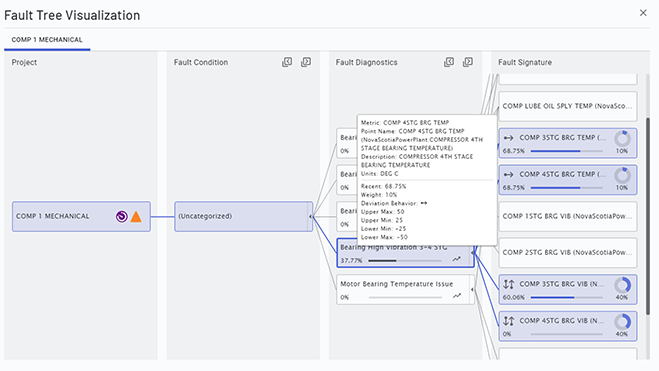Collapse all in Fault Condition column header
The image size is (659, 371).
(287, 62)
